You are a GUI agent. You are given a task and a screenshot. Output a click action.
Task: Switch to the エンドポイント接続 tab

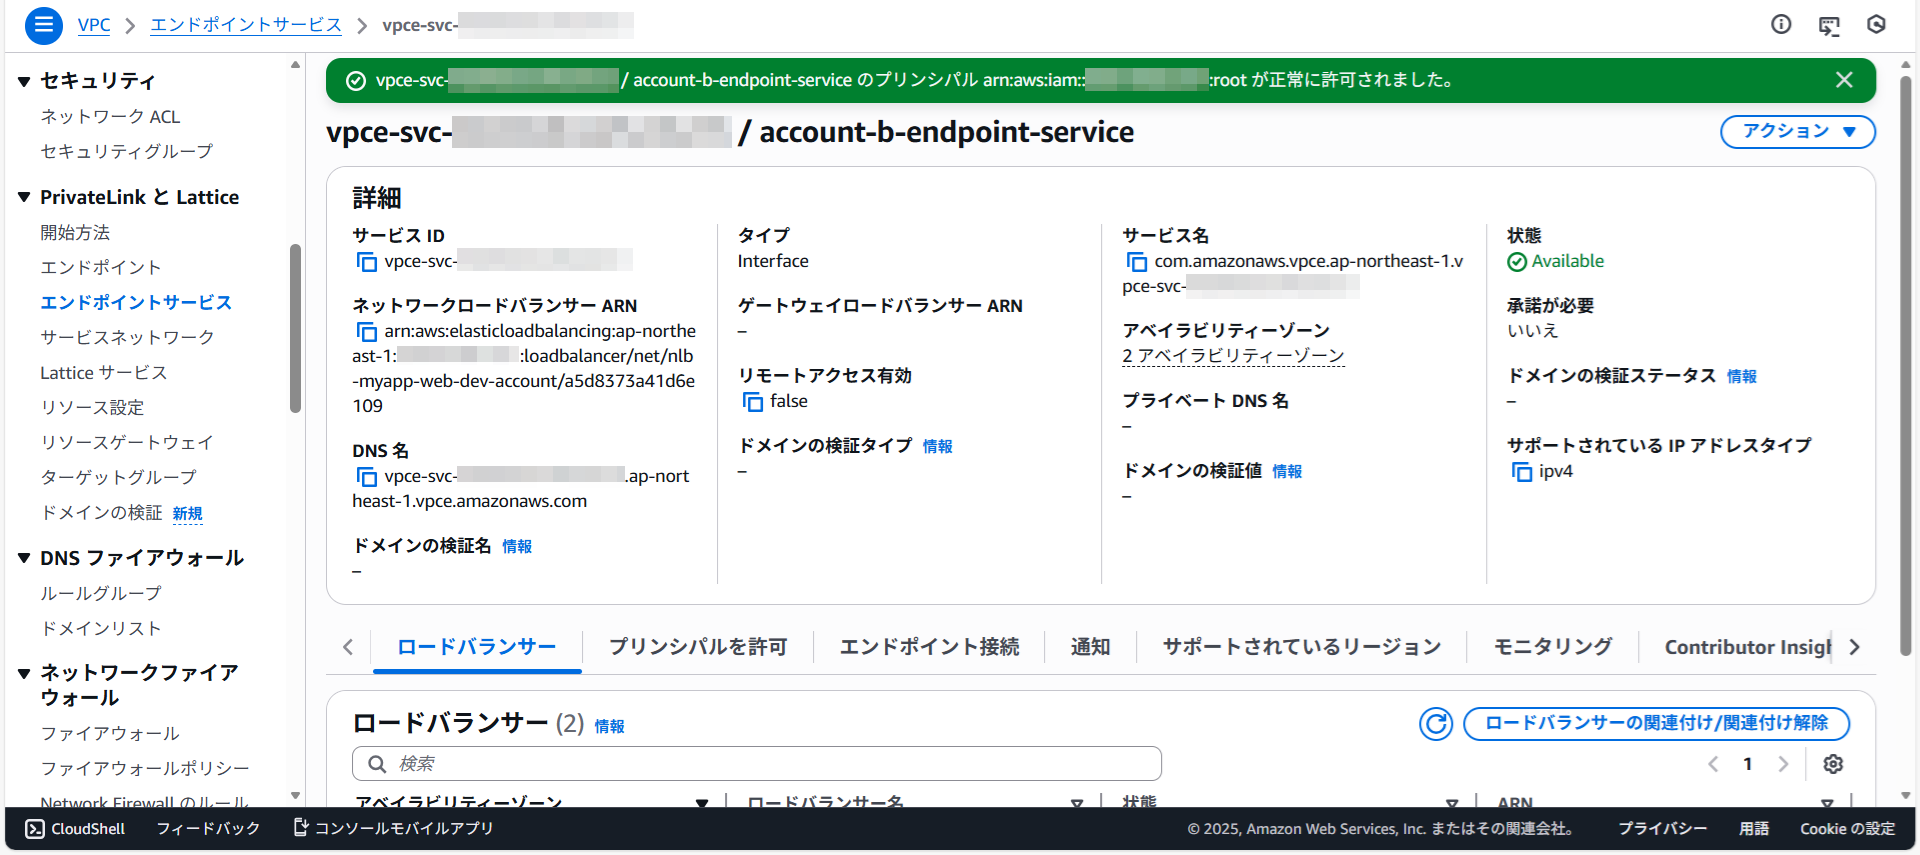click(929, 647)
